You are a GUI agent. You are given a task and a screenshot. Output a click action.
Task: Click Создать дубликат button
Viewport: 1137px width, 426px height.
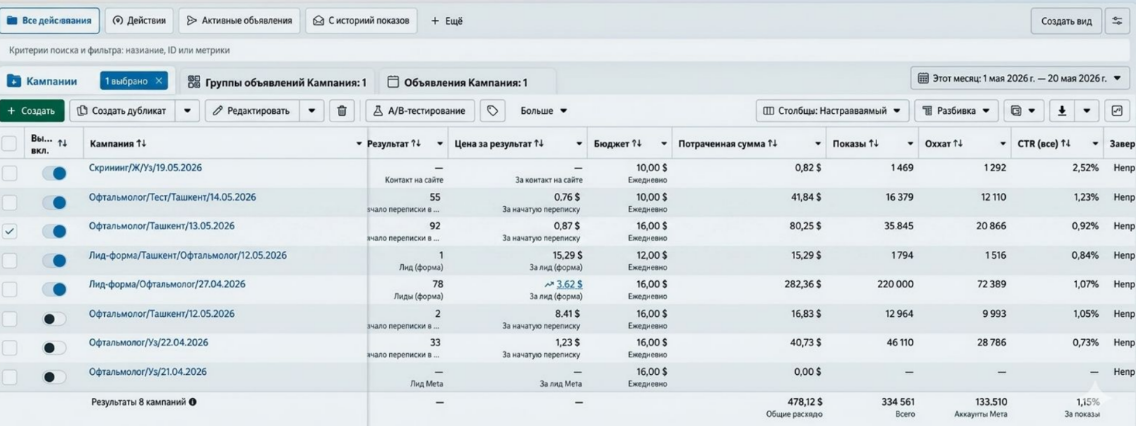(x=124, y=111)
